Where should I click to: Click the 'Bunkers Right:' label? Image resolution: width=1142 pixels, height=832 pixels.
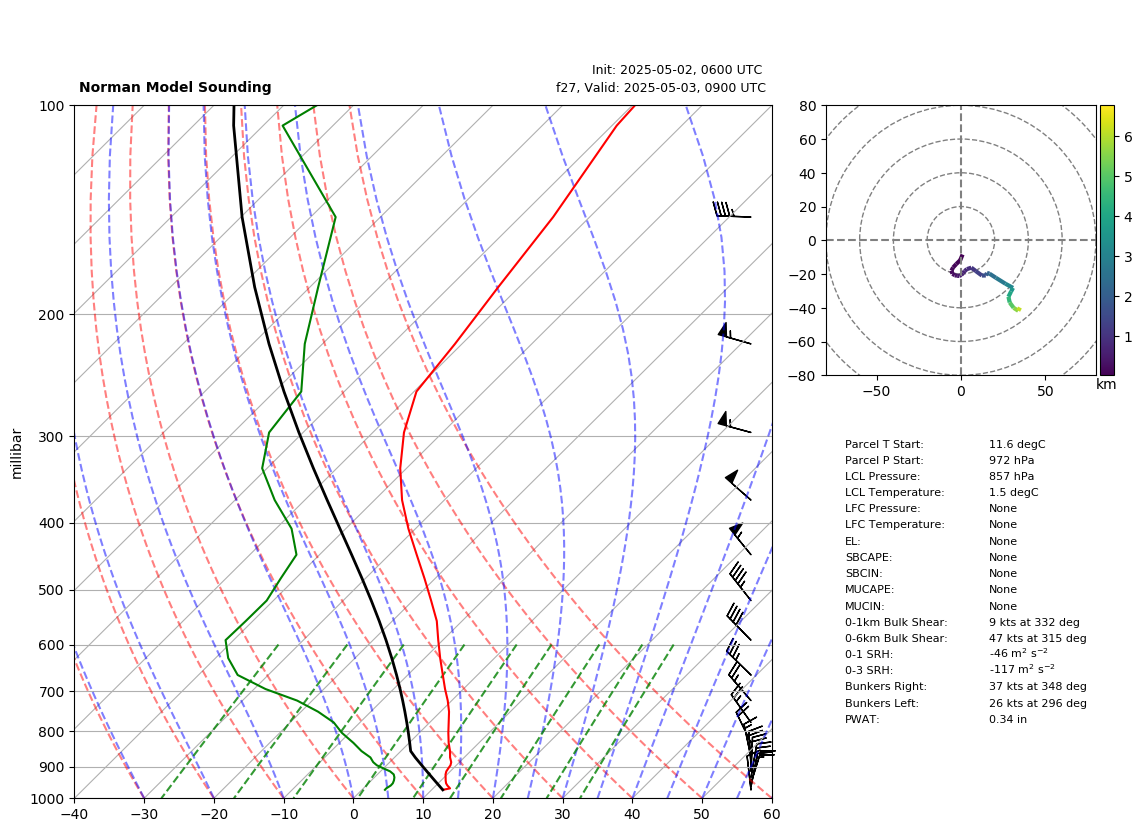click(x=886, y=686)
